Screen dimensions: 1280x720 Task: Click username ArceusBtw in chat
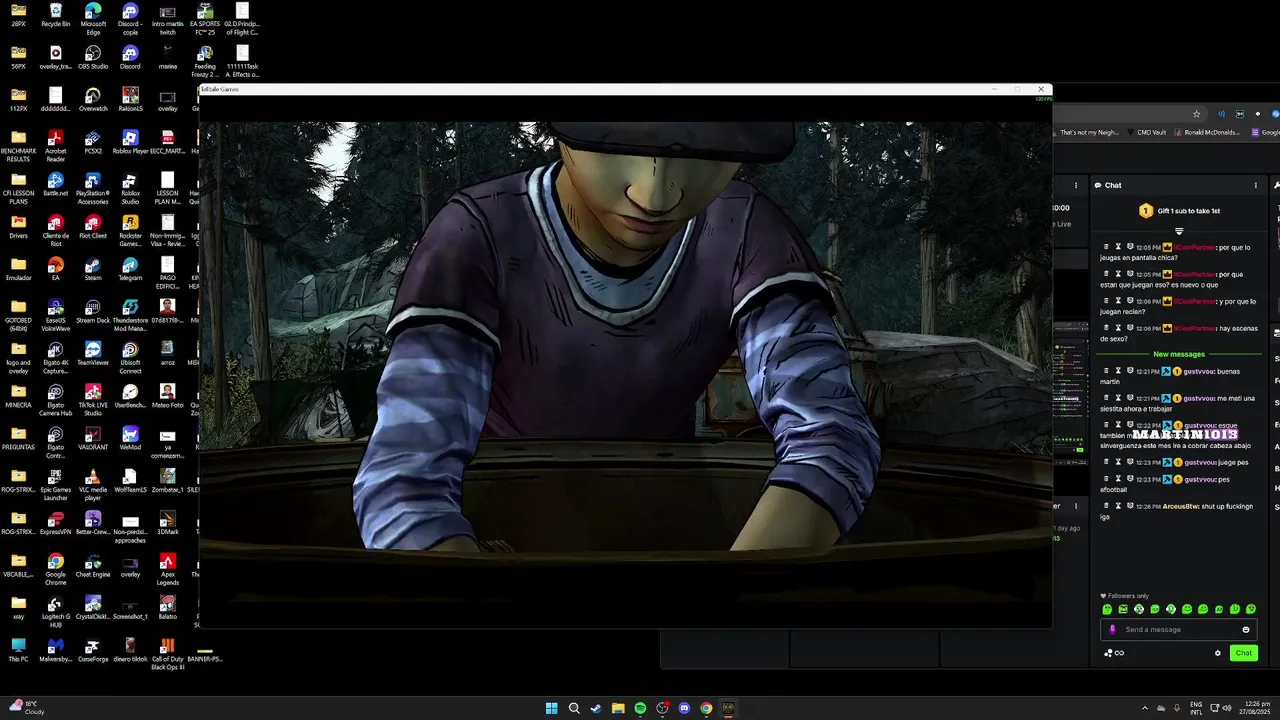click(x=1180, y=506)
